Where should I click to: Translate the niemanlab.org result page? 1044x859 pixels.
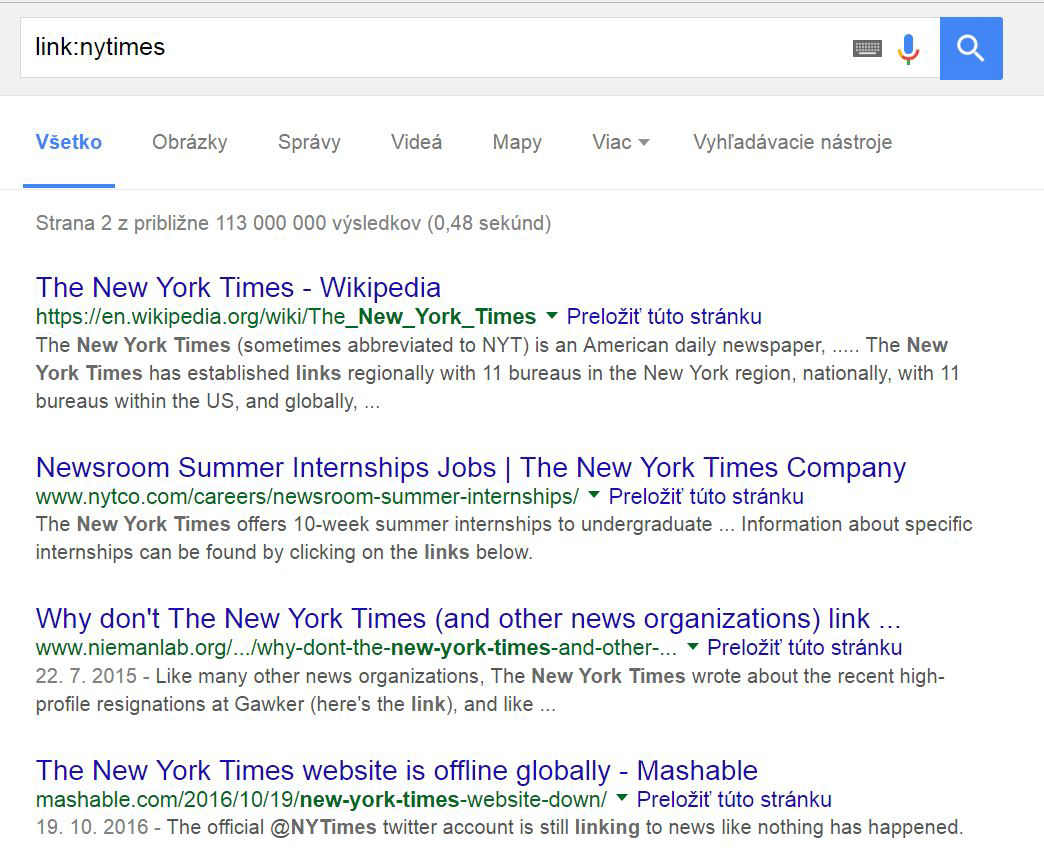804,647
